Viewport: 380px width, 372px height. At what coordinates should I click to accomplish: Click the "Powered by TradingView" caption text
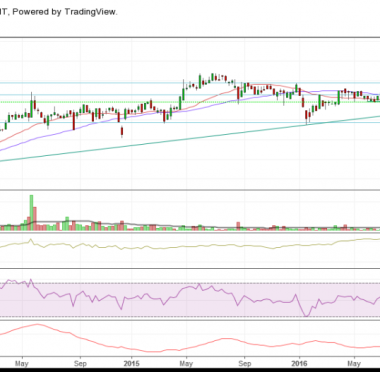65,12
